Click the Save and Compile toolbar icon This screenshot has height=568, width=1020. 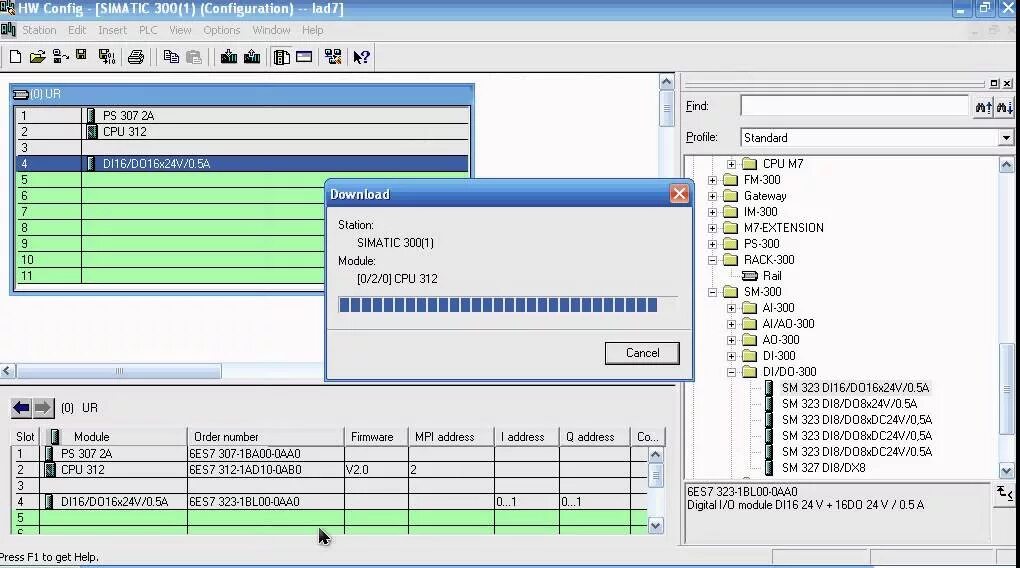coord(107,57)
